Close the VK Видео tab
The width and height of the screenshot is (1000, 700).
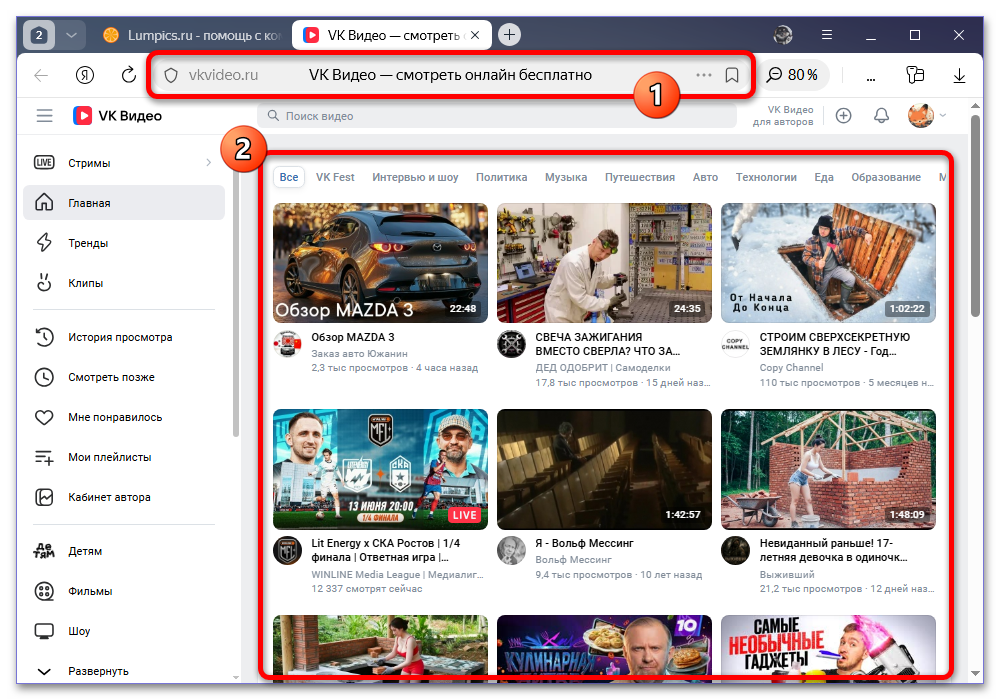pyautogui.click(x=475, y=35)
